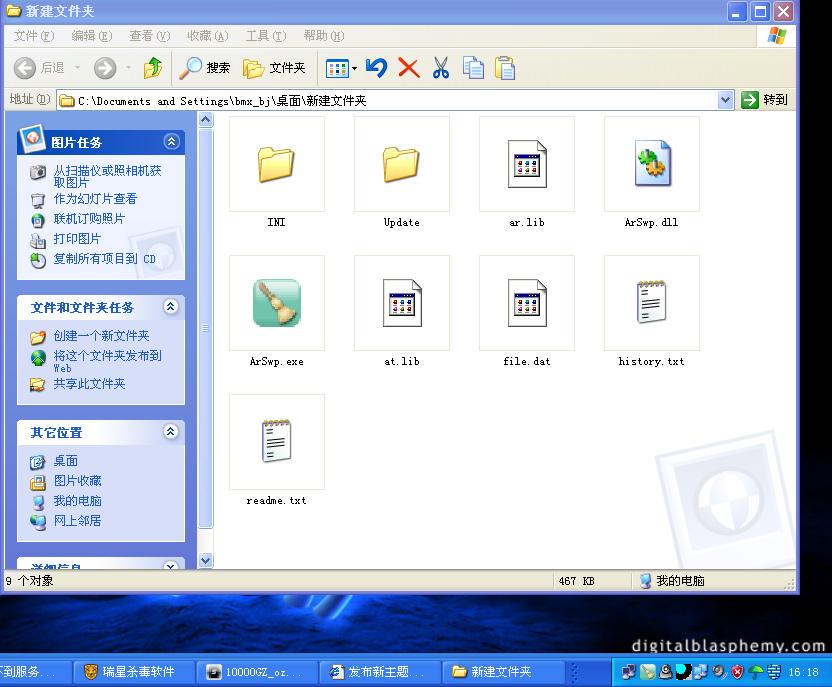
Task: Select the at.lib file icon
Action: 402,303
